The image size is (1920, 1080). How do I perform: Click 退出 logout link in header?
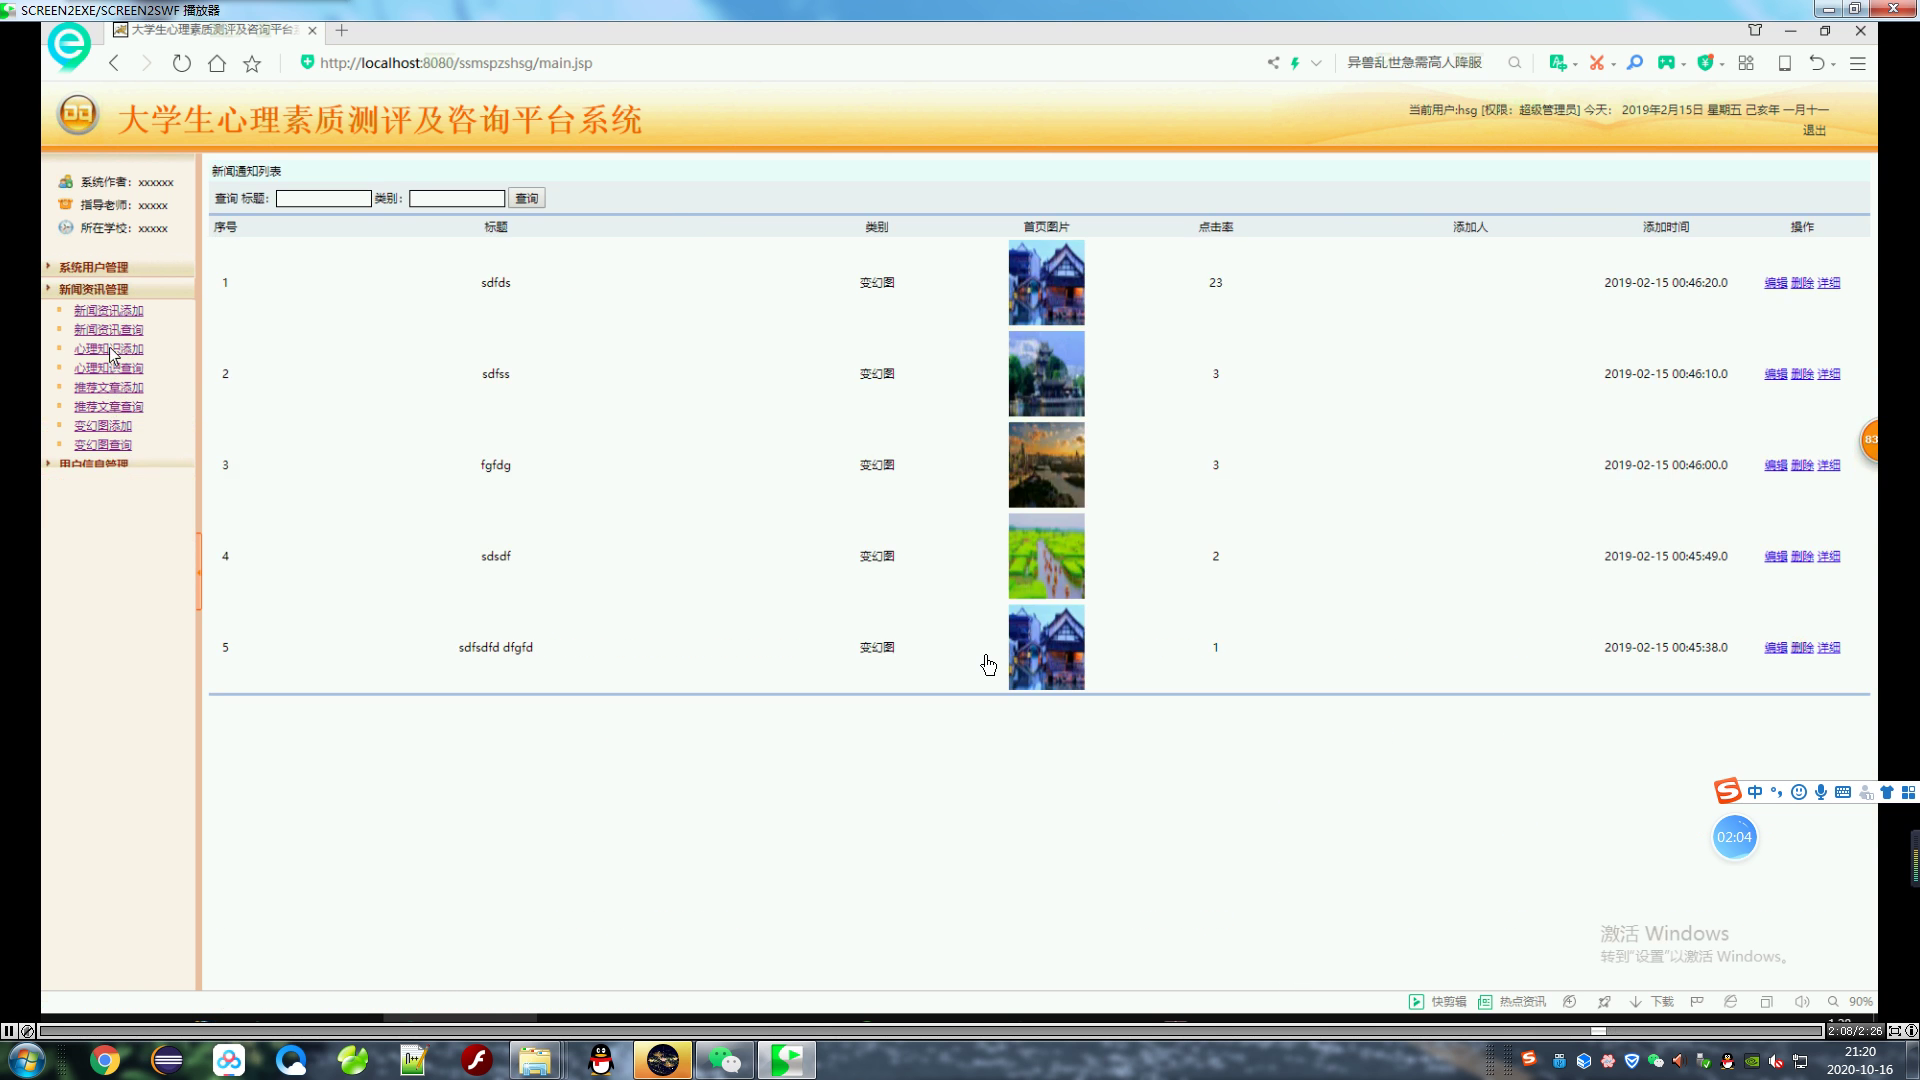pos(1814,130)
